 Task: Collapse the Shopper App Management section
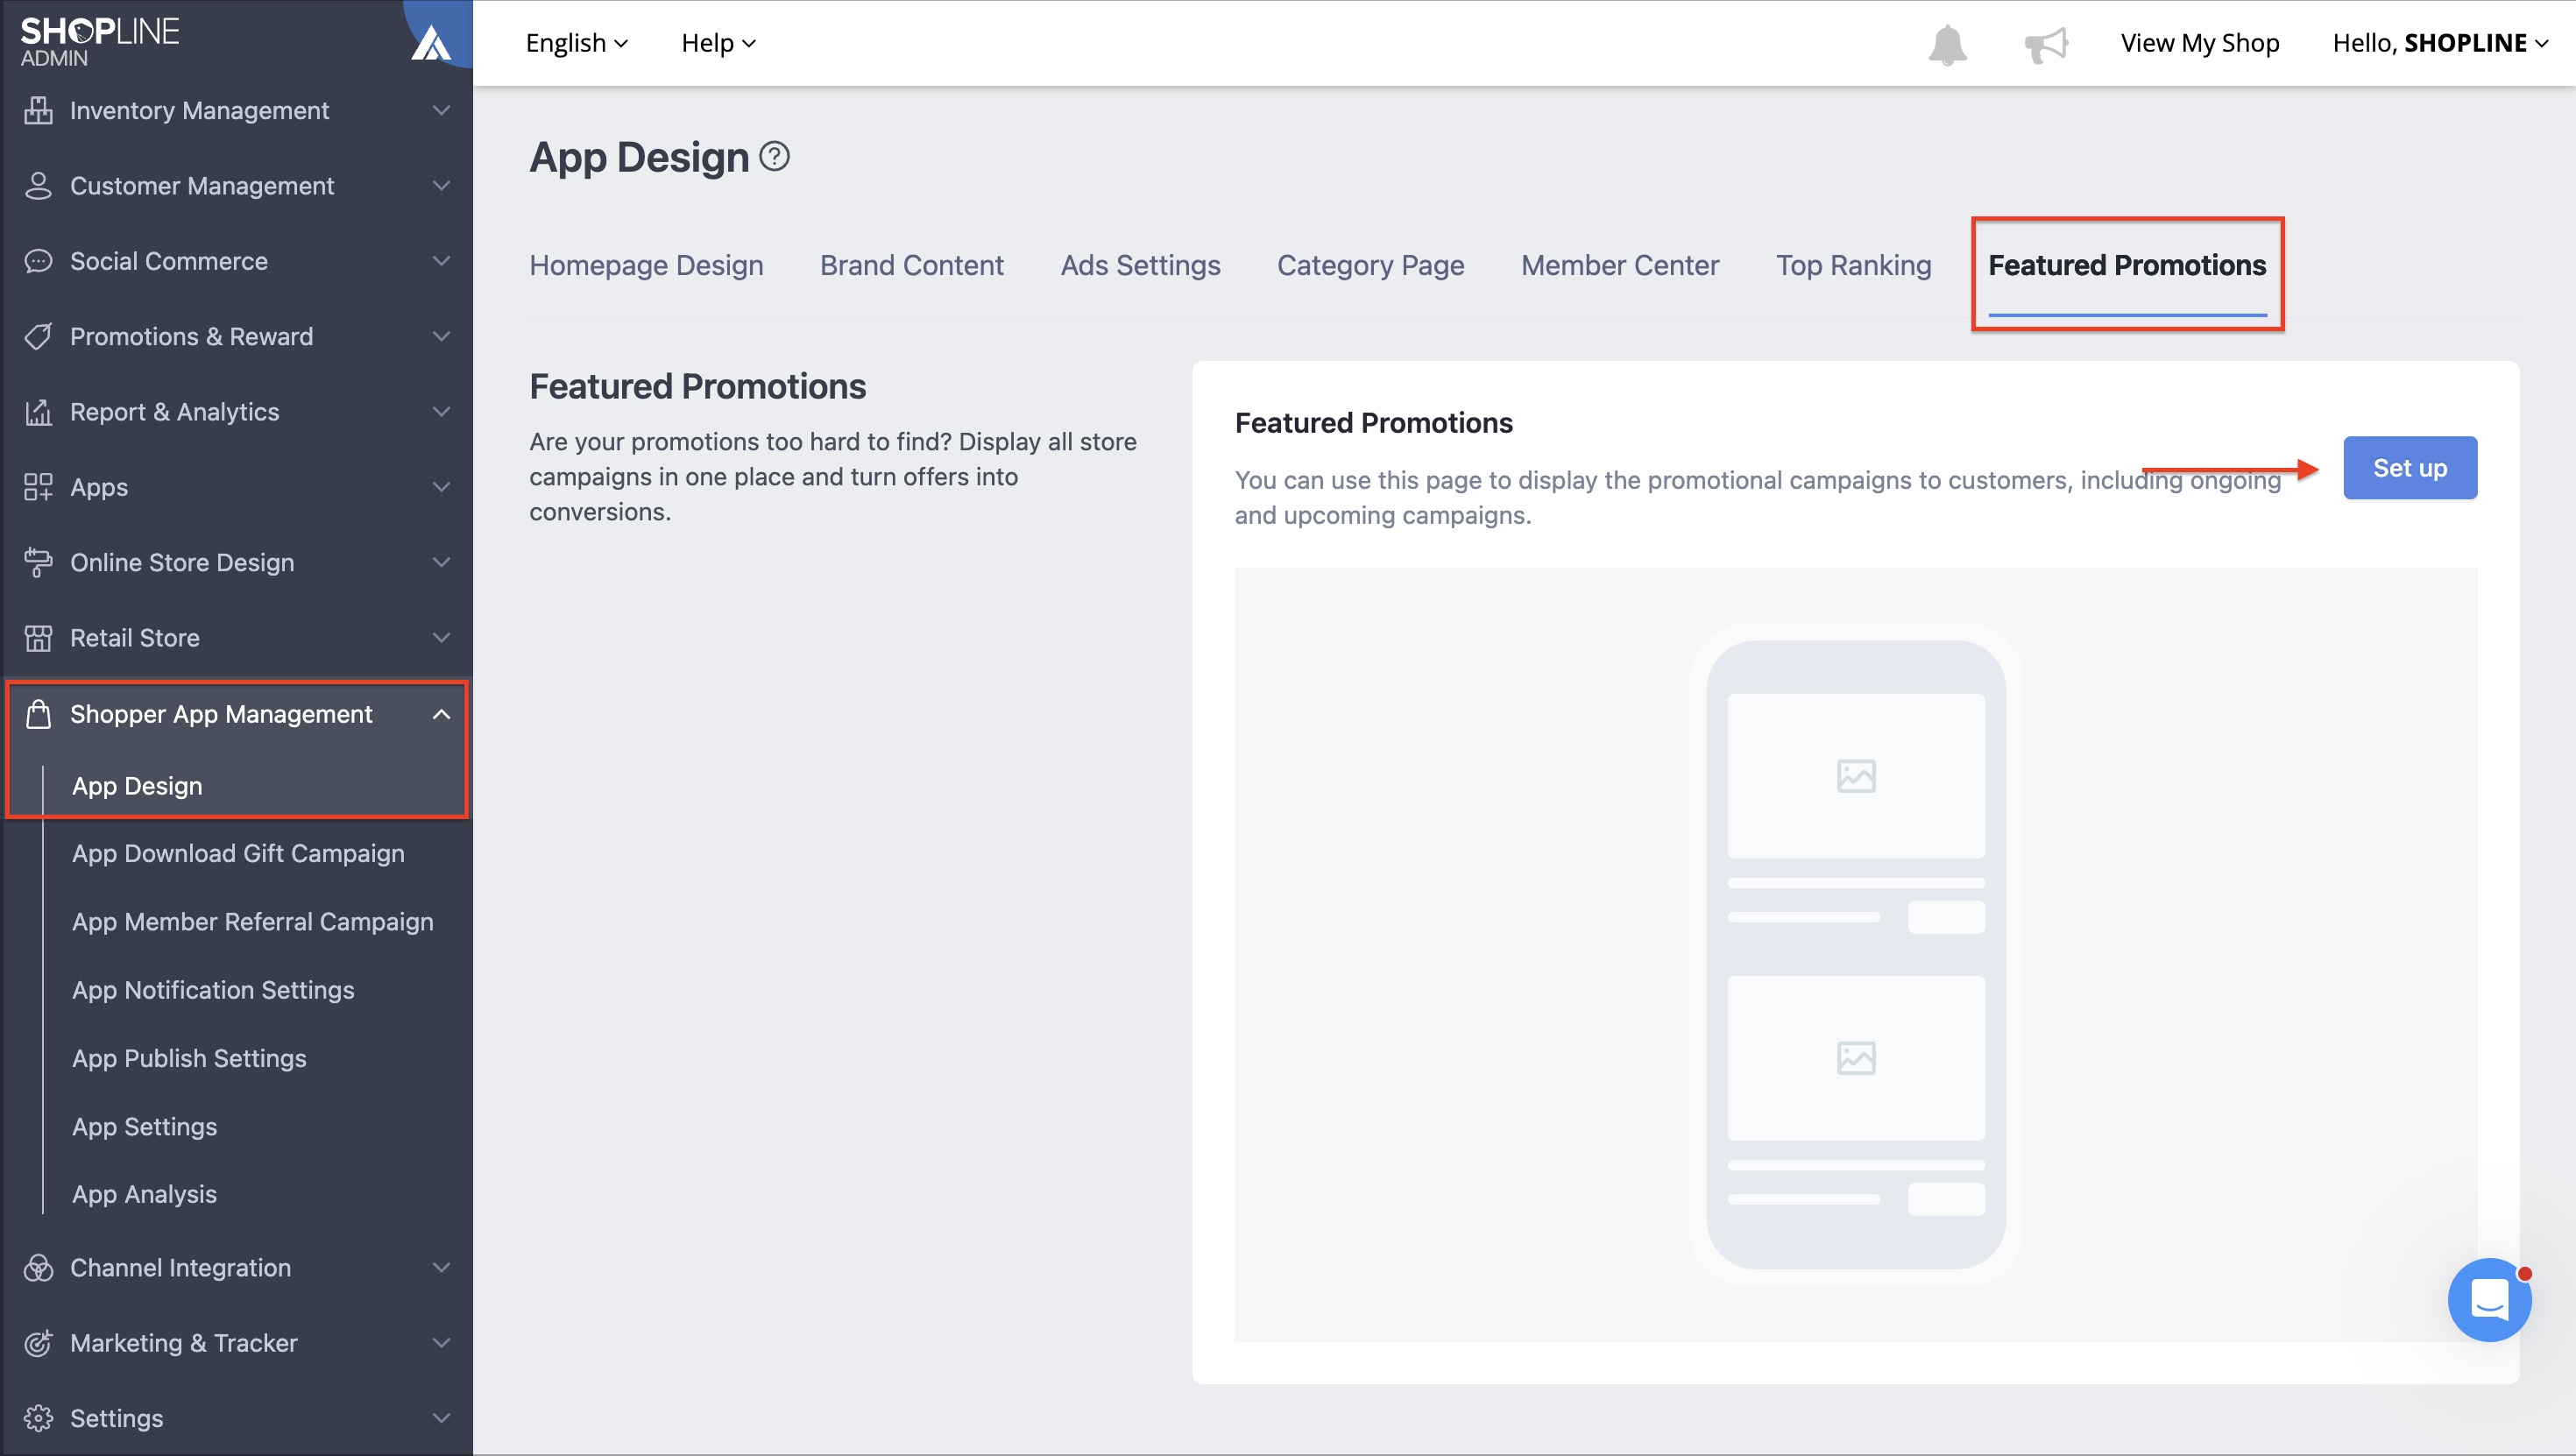coord(441,714)
